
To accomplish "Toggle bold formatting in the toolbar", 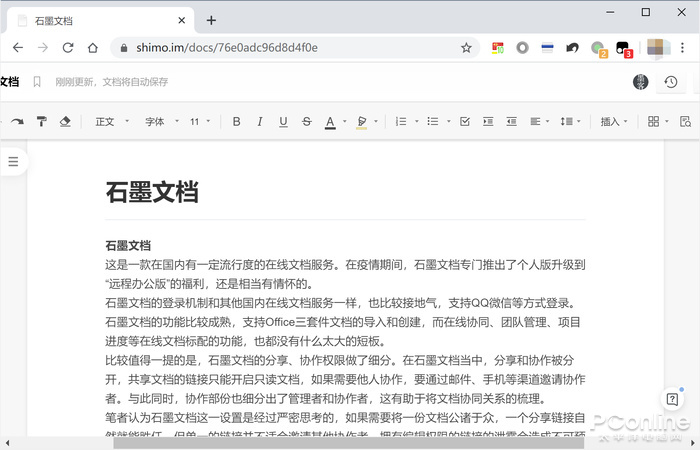I will click(x=237, y=121).
